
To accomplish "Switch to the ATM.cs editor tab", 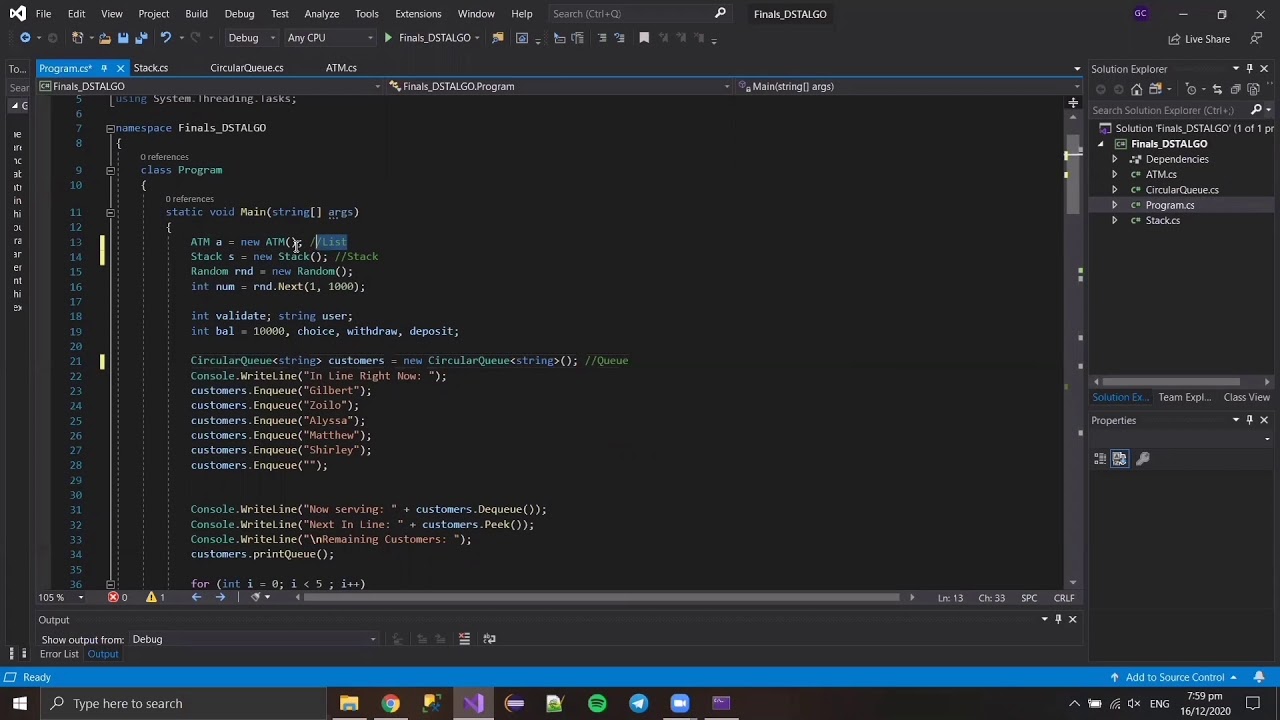I will 341,68.
